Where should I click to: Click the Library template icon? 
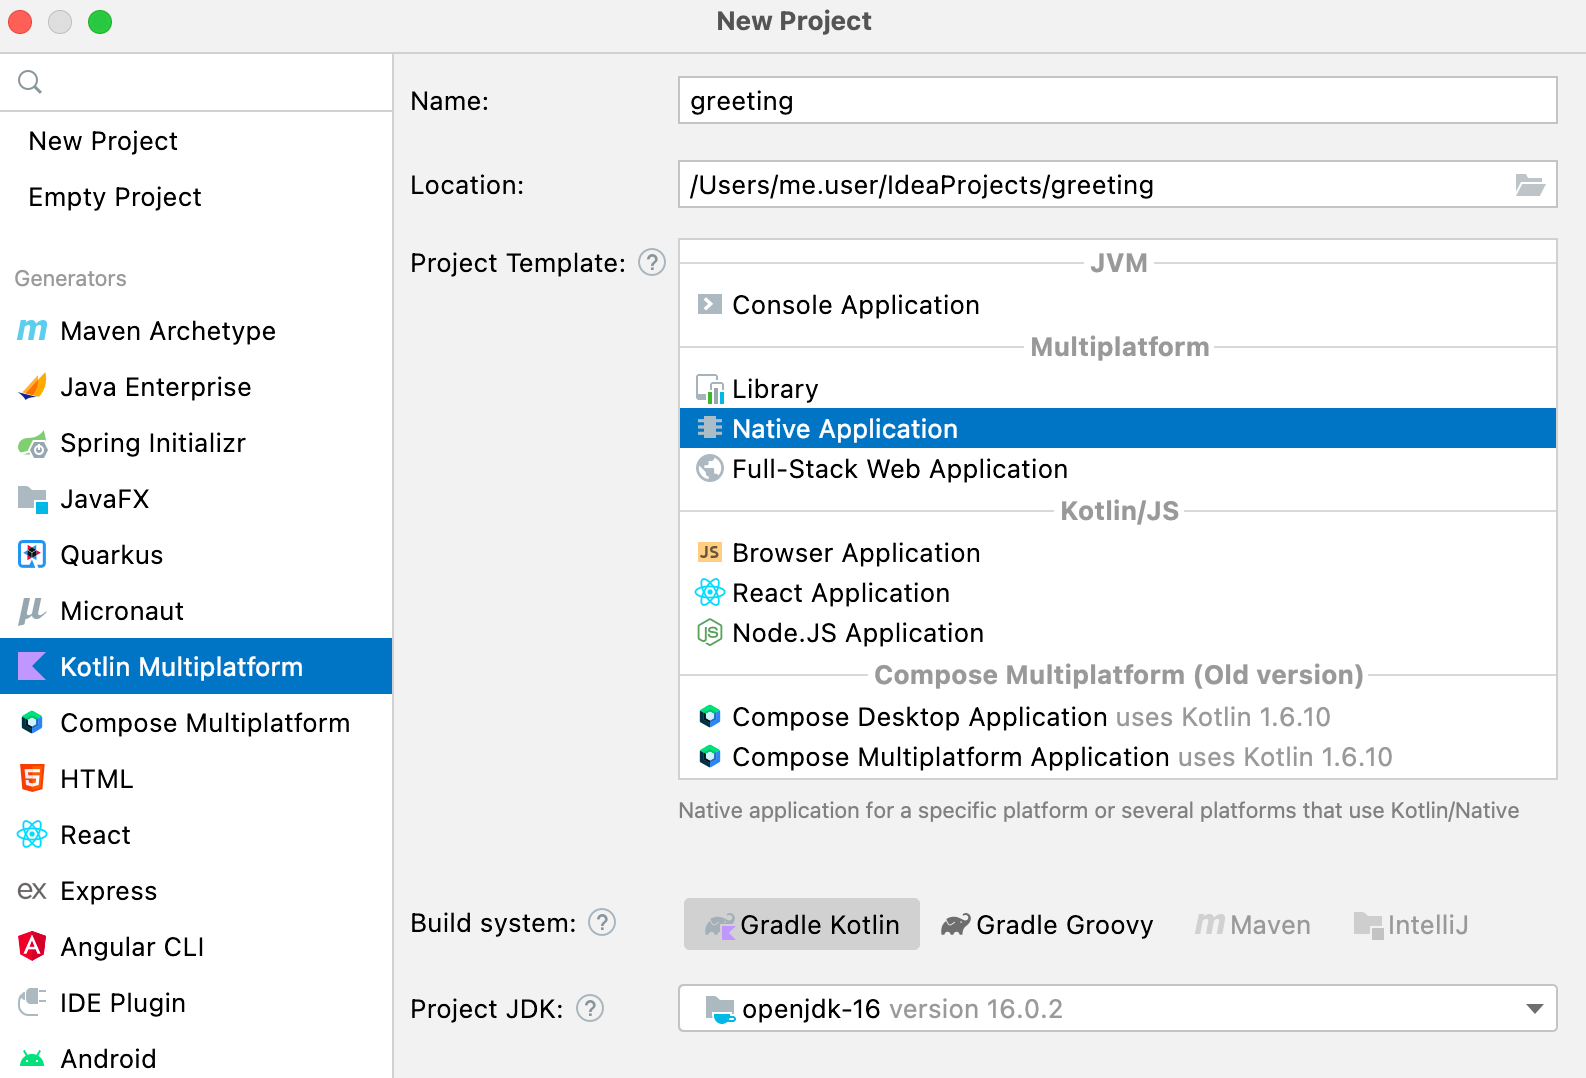710,388
